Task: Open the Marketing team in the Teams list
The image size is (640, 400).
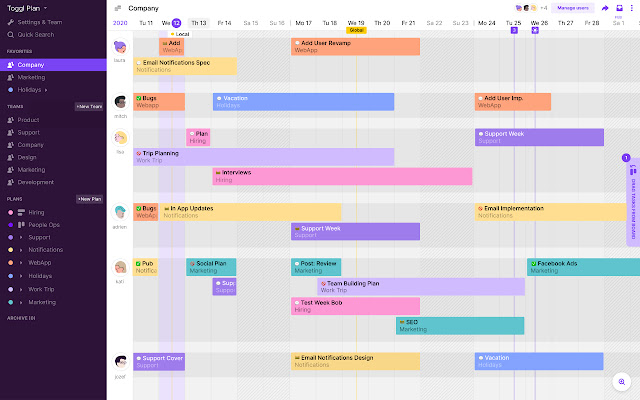Action: (x=31, y=170)
